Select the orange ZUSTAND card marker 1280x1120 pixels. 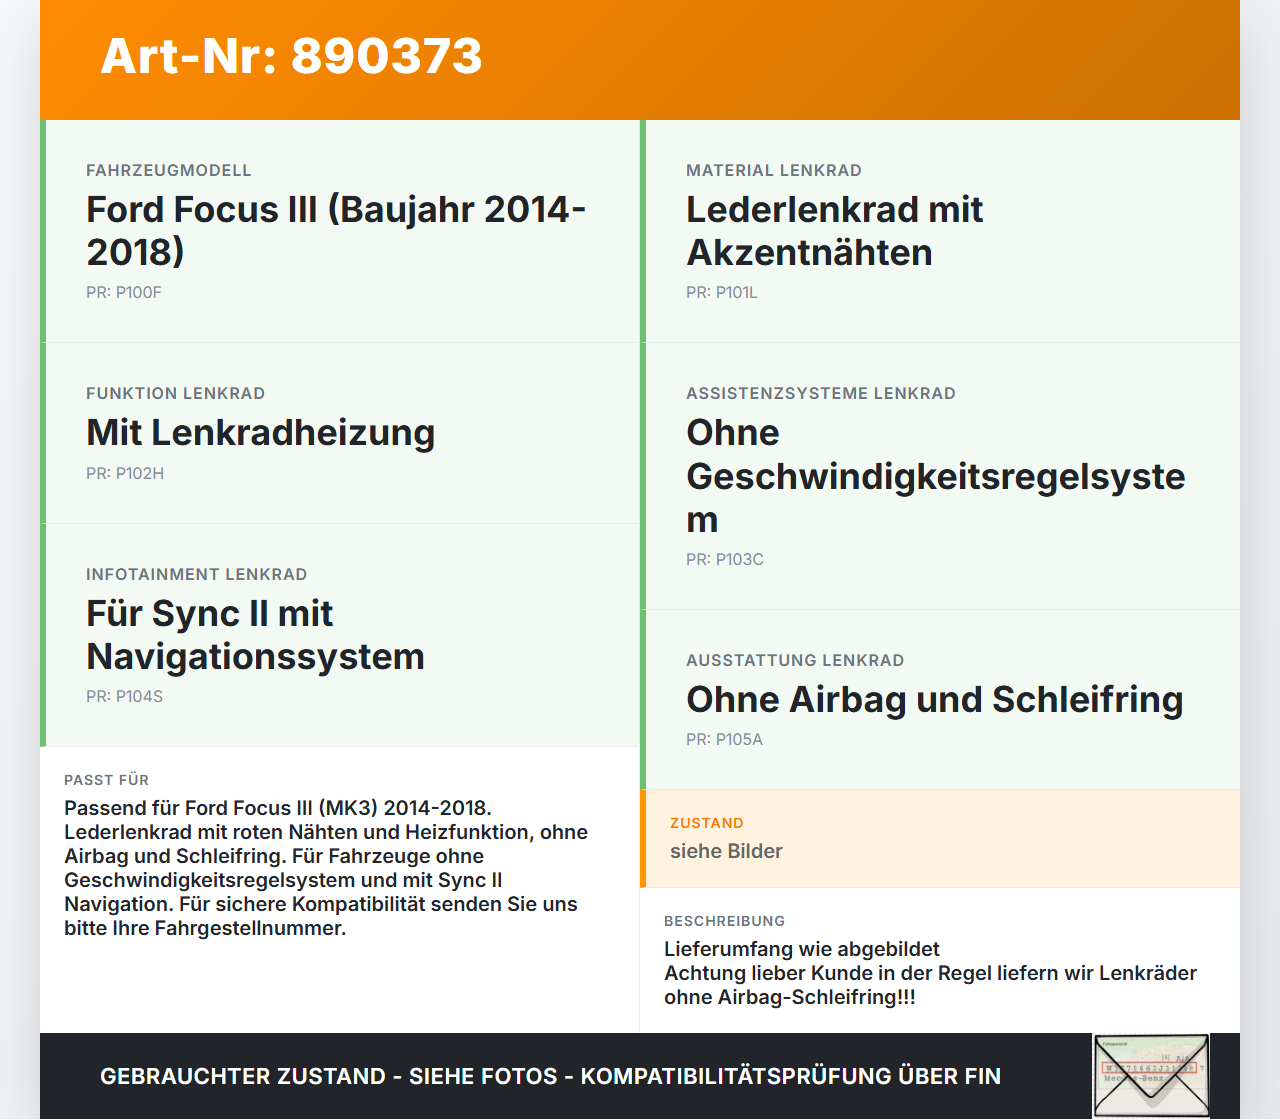pyautogui.click(x=643, y=838)
